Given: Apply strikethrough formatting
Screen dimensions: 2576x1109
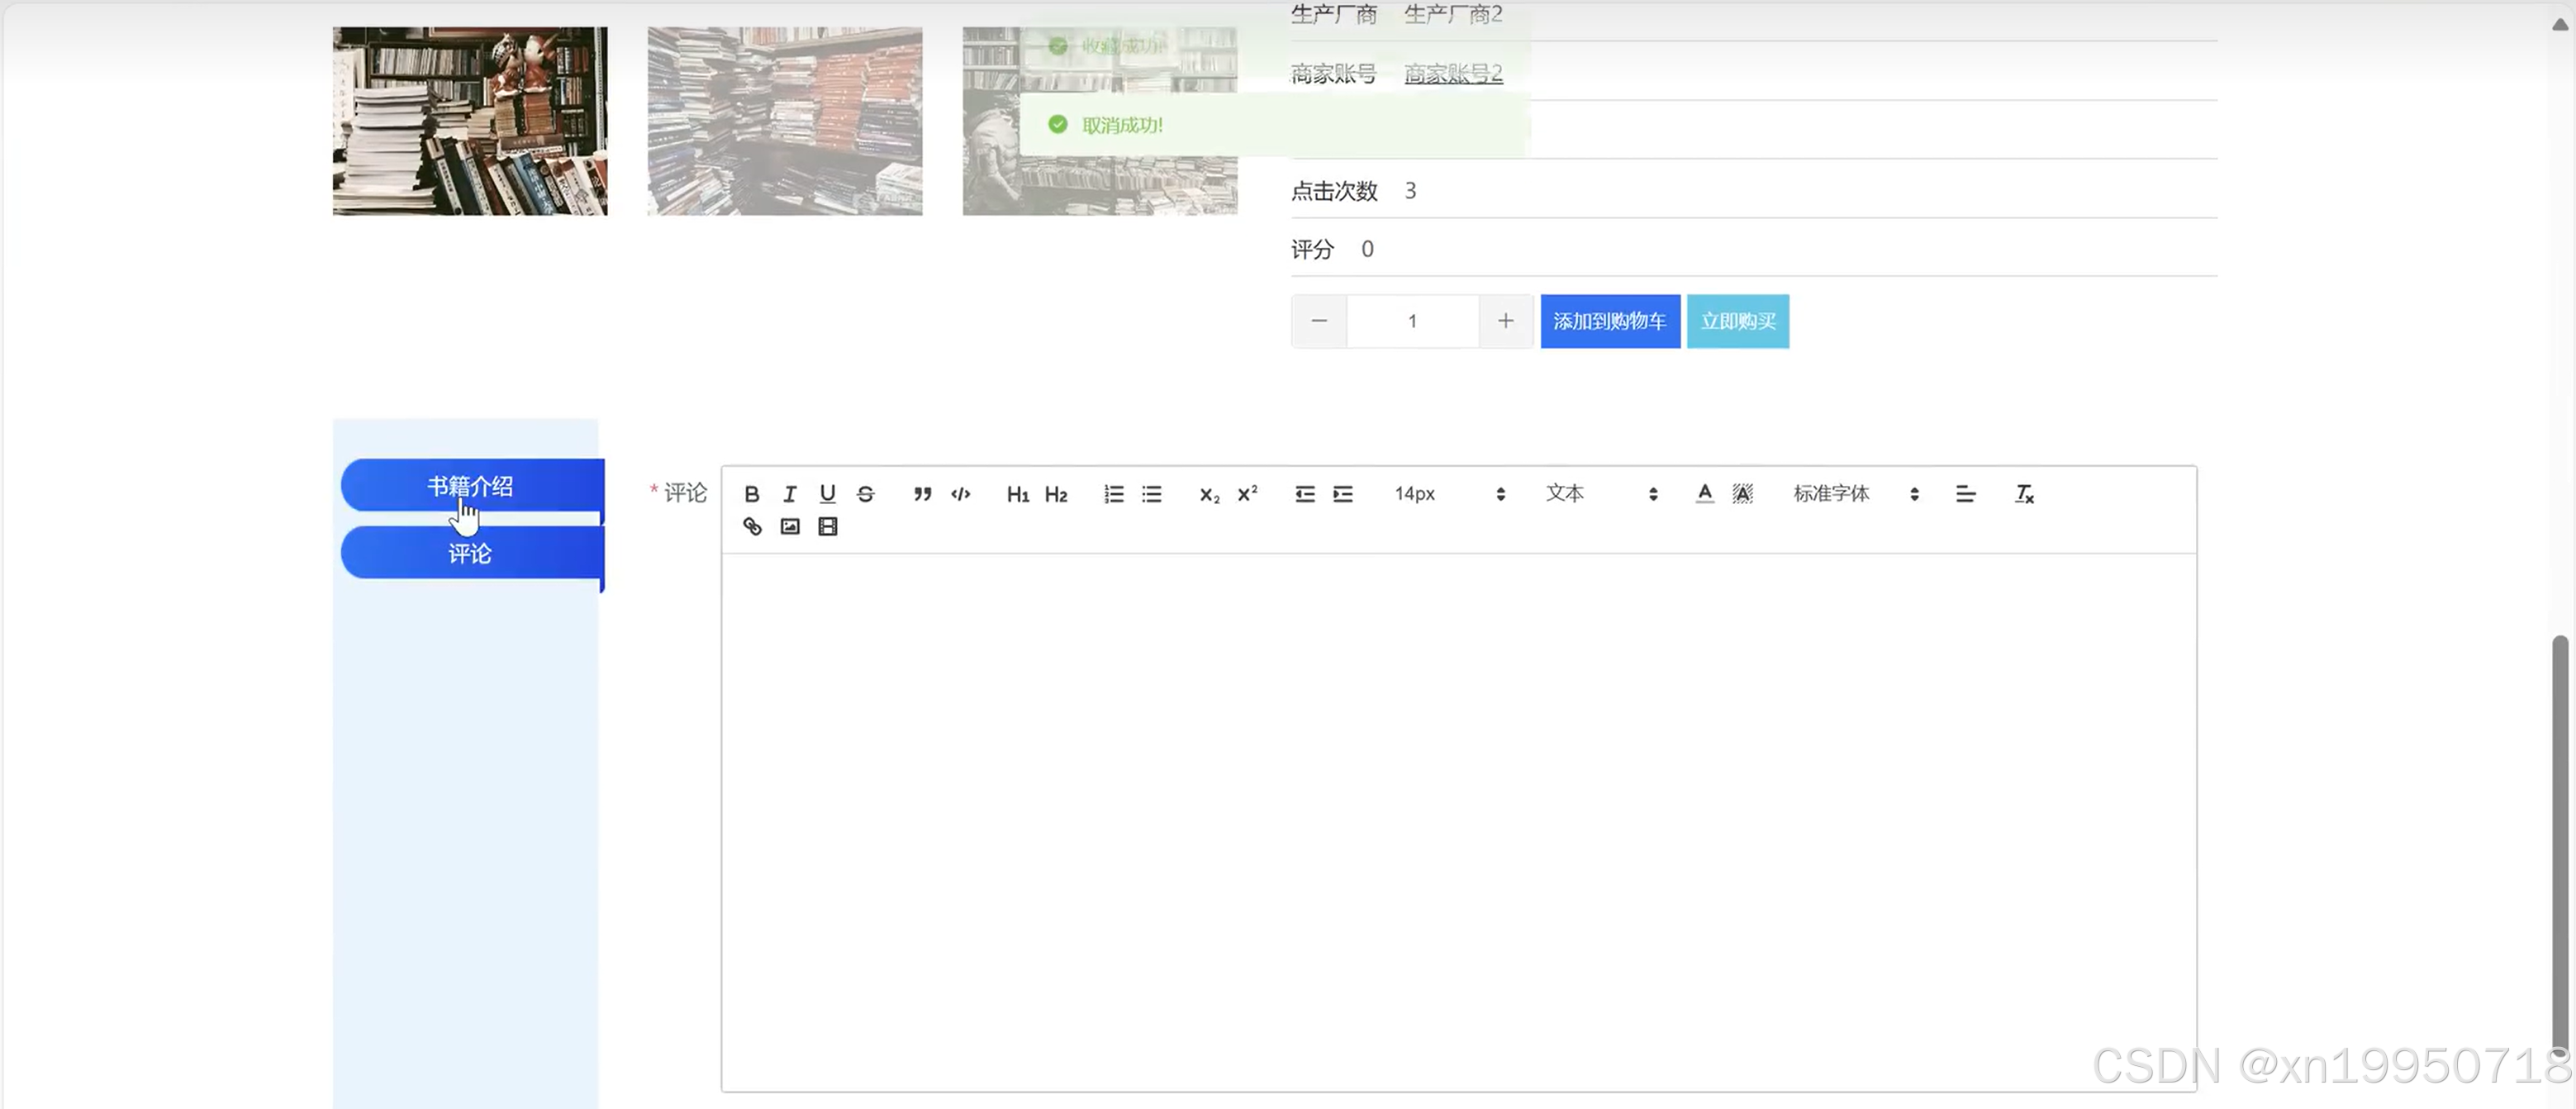Looking at the screenshot, I should (x=866, y=494).
